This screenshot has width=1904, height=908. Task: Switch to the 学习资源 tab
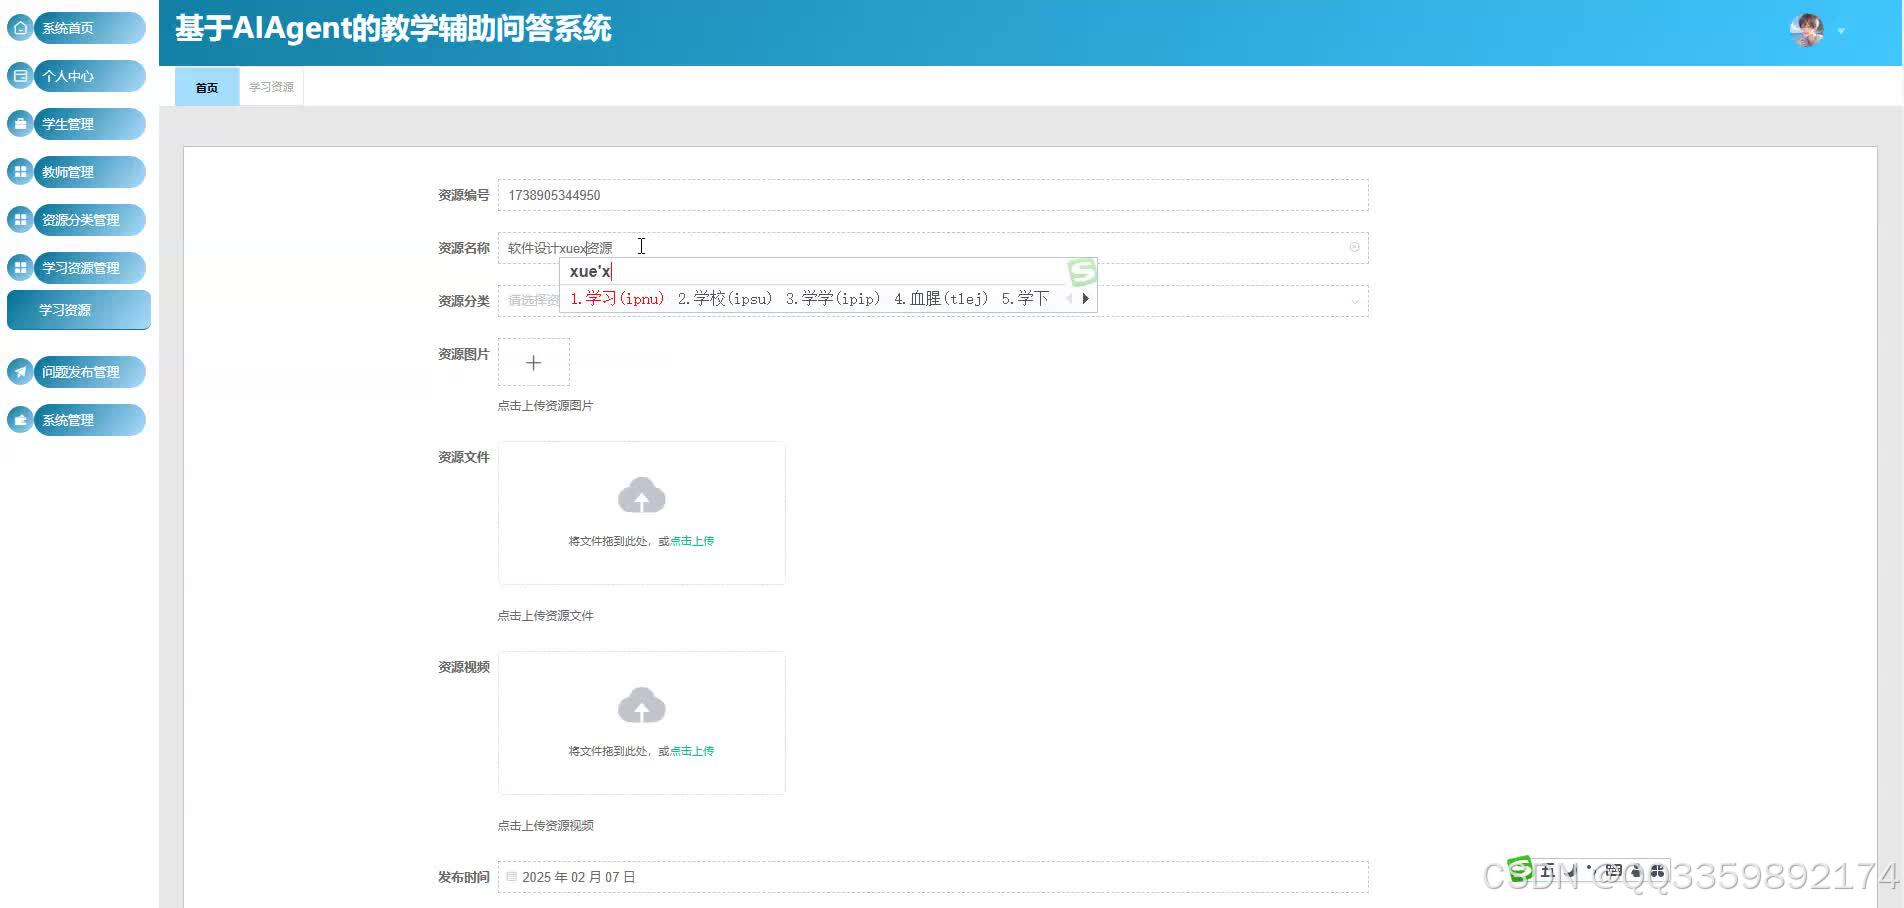[270, 86]
